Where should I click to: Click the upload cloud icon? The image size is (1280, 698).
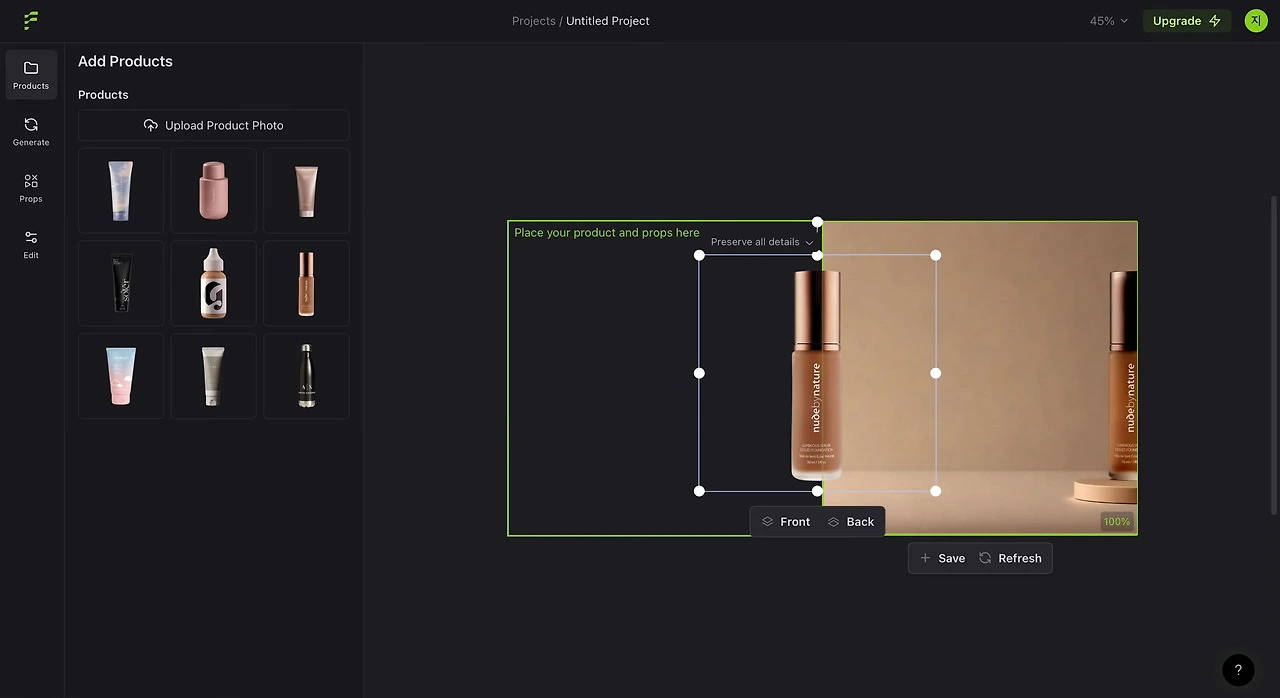pos(151,125)
